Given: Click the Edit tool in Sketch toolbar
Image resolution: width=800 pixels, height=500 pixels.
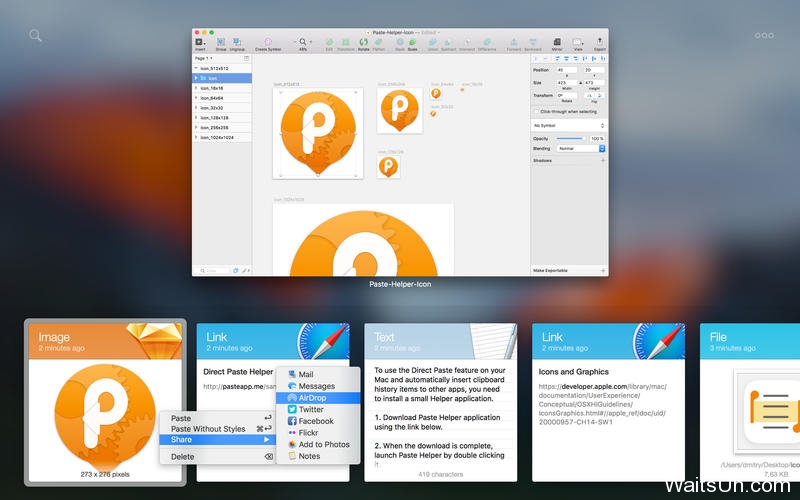Looking at the screenshot, I should [329, 42].
